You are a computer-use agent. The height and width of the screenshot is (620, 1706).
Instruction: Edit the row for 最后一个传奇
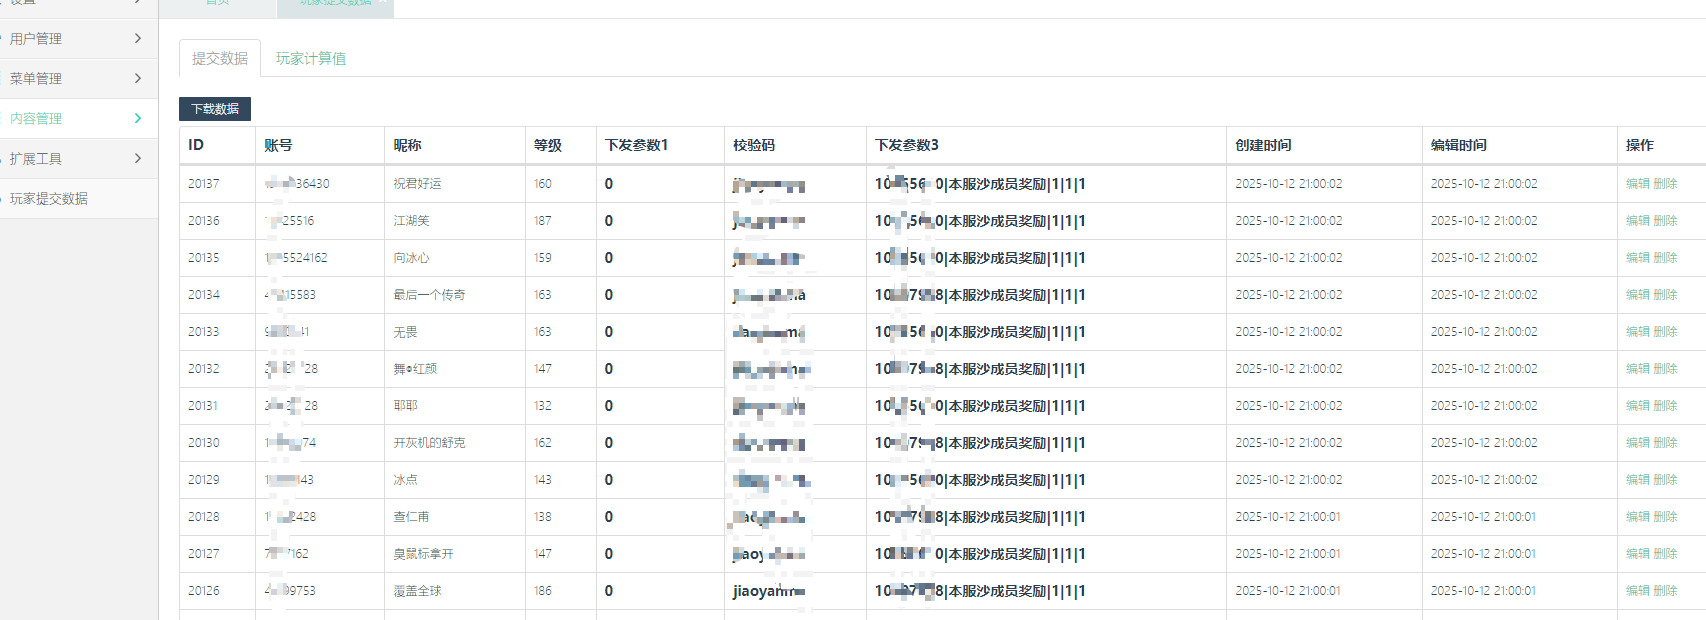click(1637, 295)
